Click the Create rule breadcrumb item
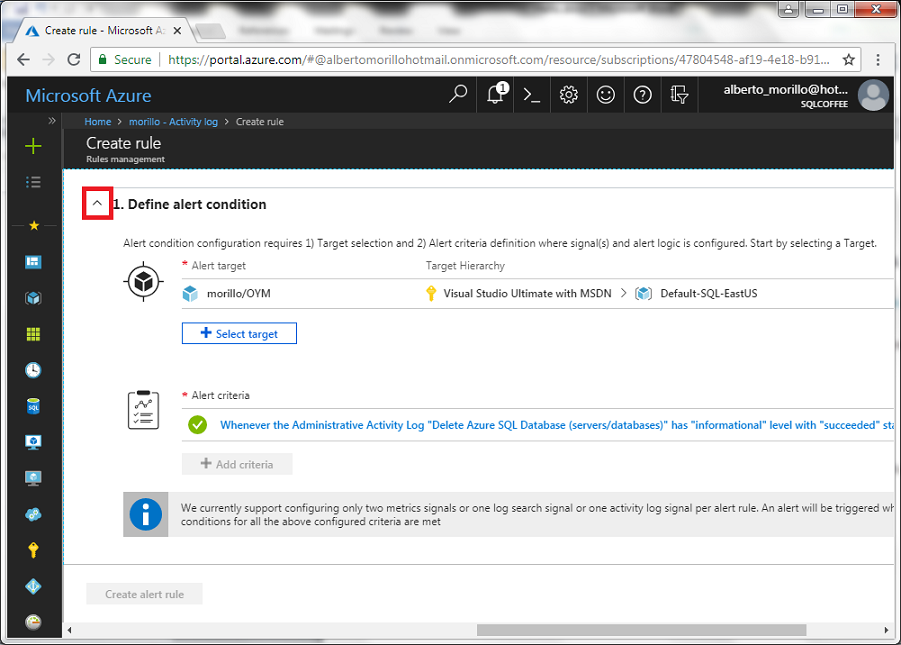Screen dimensions: 901x645 pos(260,122)
